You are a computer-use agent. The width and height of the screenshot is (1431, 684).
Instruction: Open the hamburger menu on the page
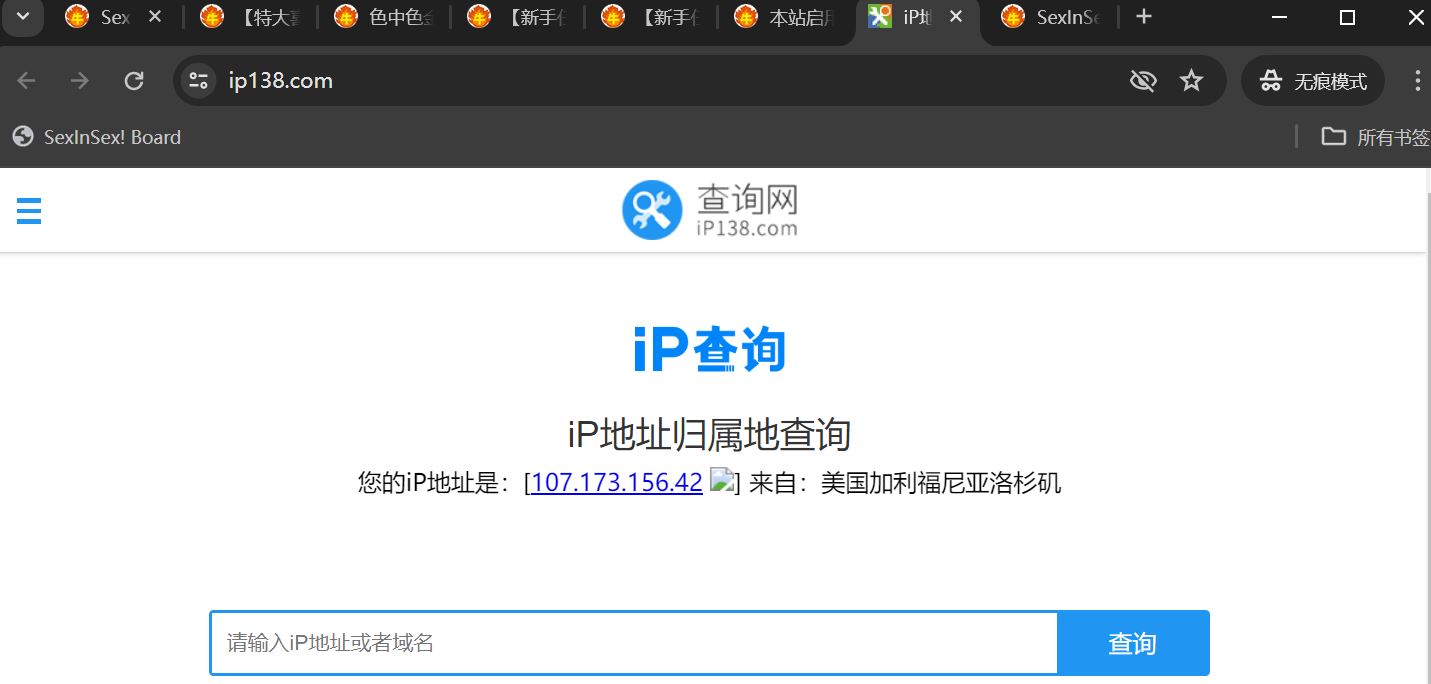click(29, 211)
